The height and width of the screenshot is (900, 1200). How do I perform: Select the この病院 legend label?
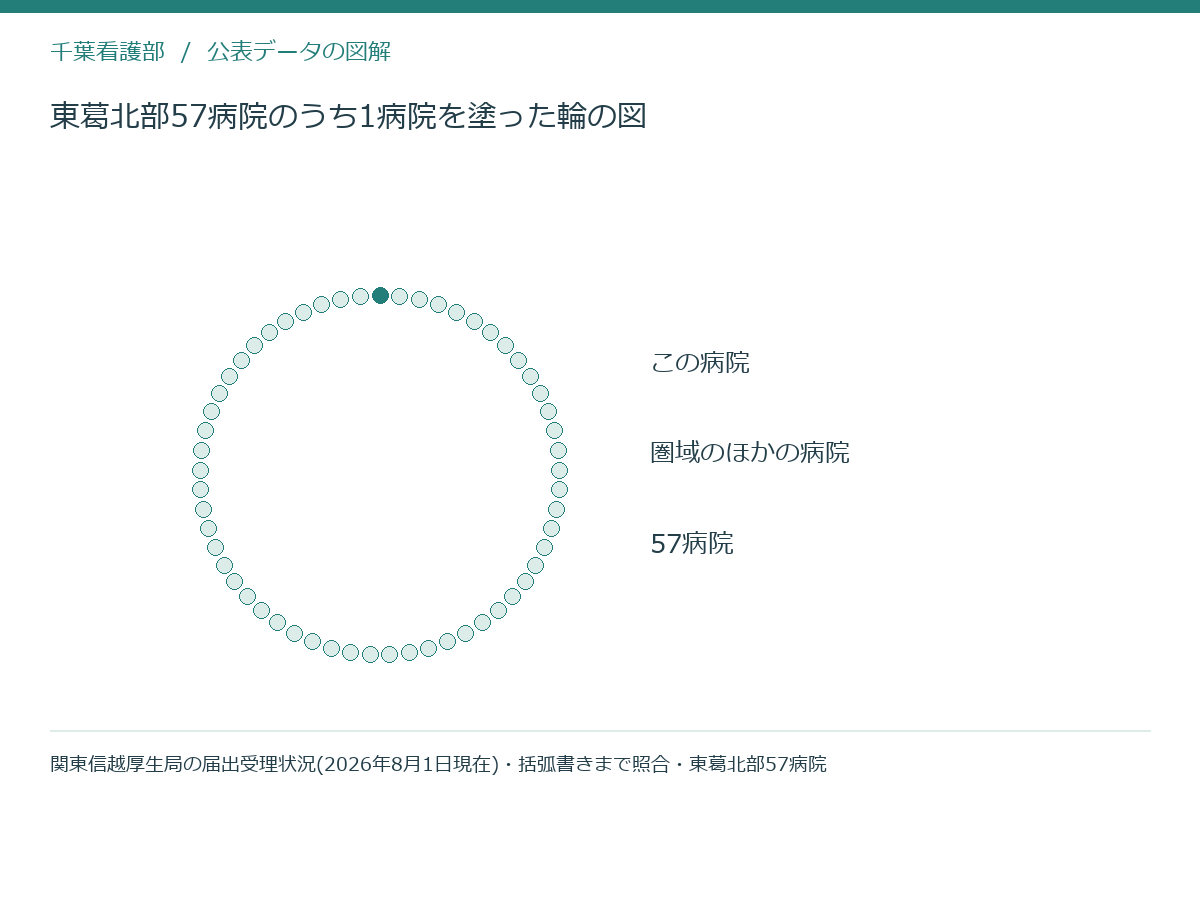(700, 362)
